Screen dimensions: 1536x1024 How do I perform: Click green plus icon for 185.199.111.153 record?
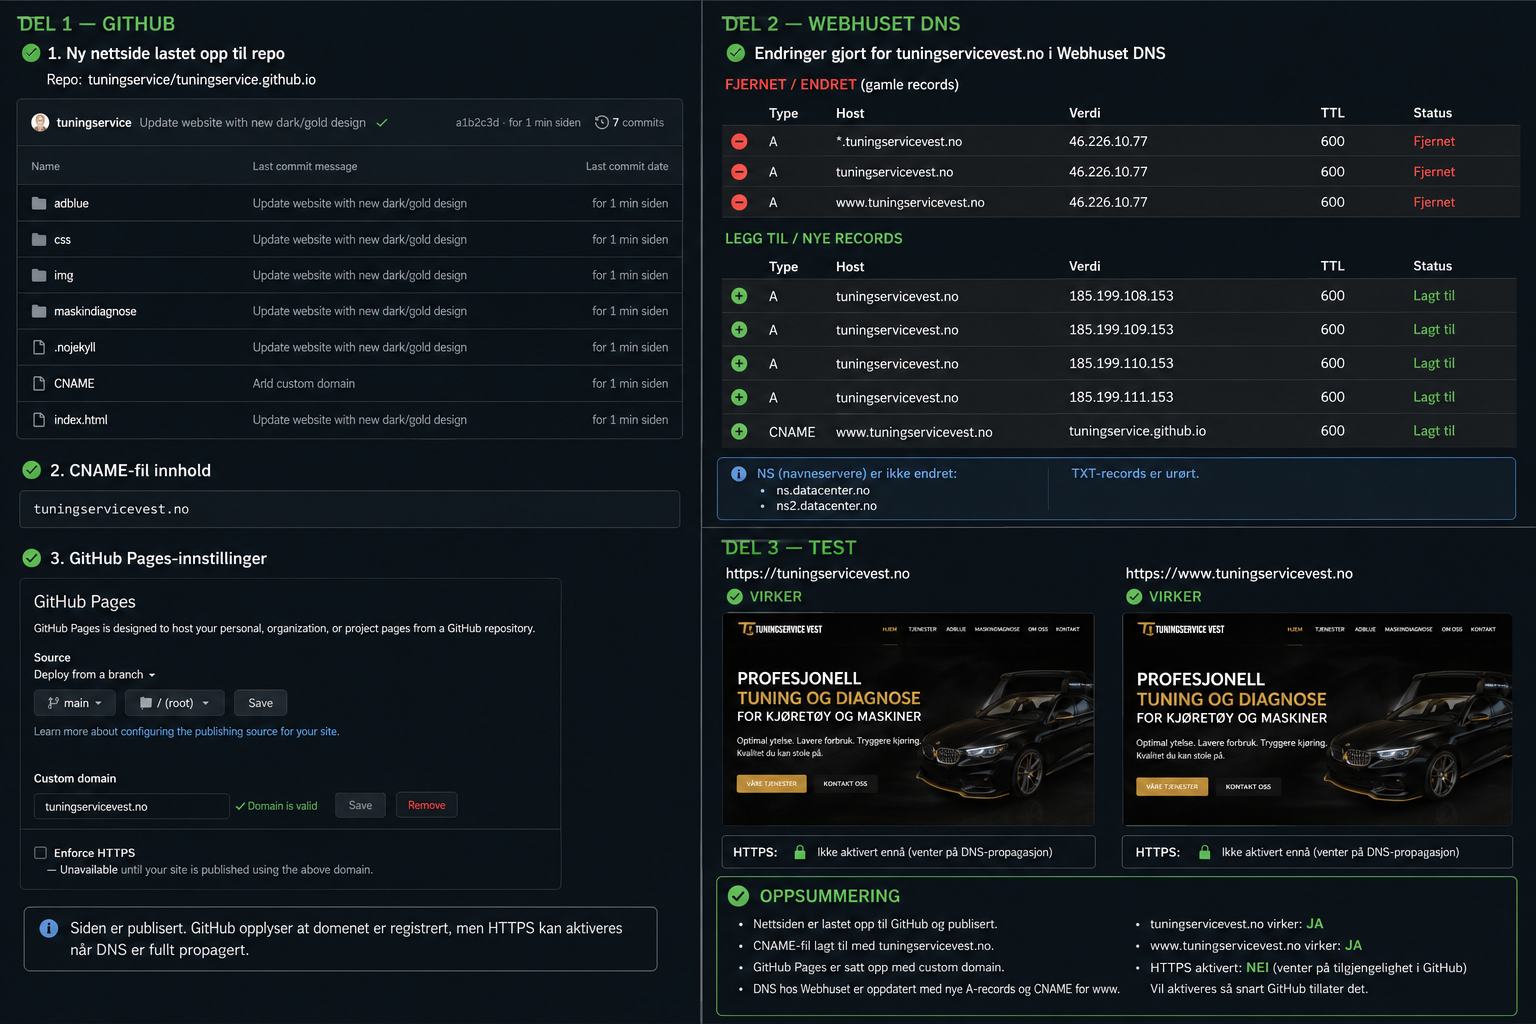tap(739, 397)
